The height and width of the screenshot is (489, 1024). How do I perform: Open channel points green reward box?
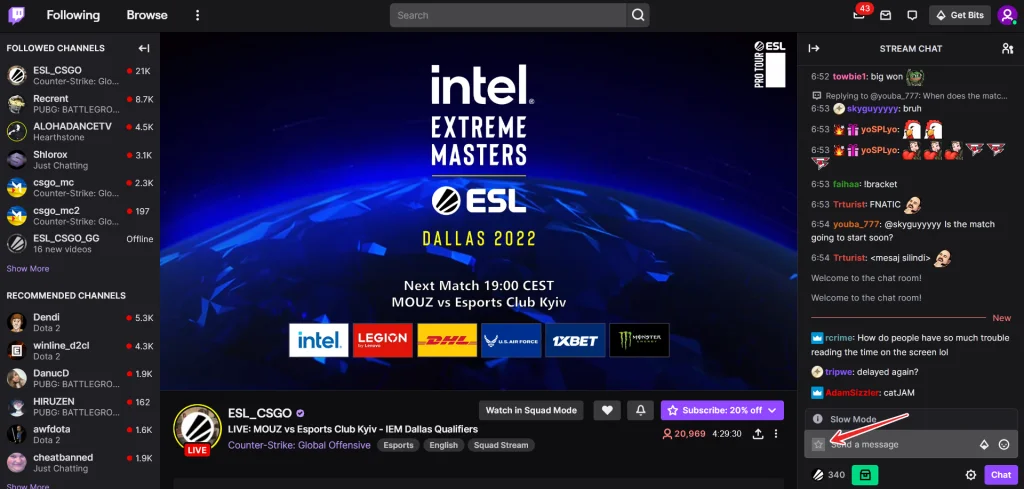[x=865, y=475]
